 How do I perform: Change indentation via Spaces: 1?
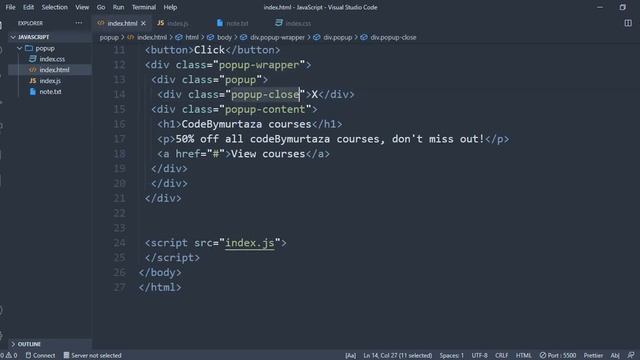[451, 356]
